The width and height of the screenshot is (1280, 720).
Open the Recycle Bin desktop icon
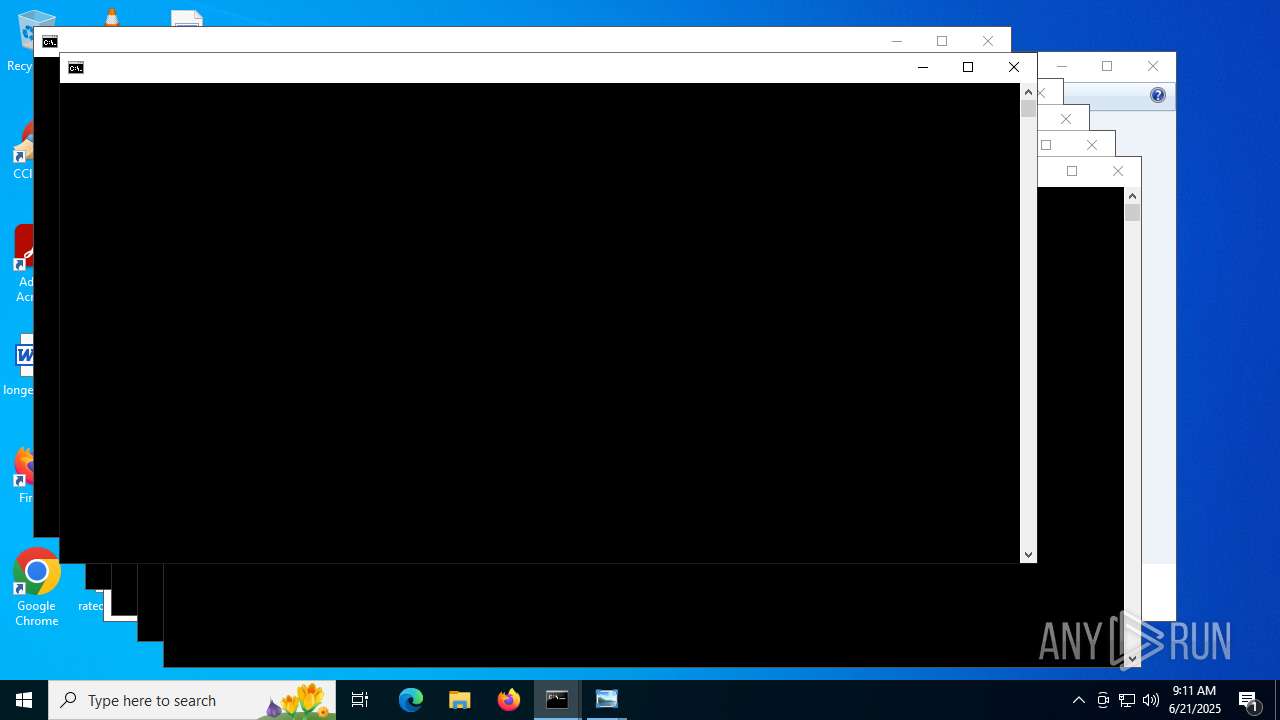(22, 40)
